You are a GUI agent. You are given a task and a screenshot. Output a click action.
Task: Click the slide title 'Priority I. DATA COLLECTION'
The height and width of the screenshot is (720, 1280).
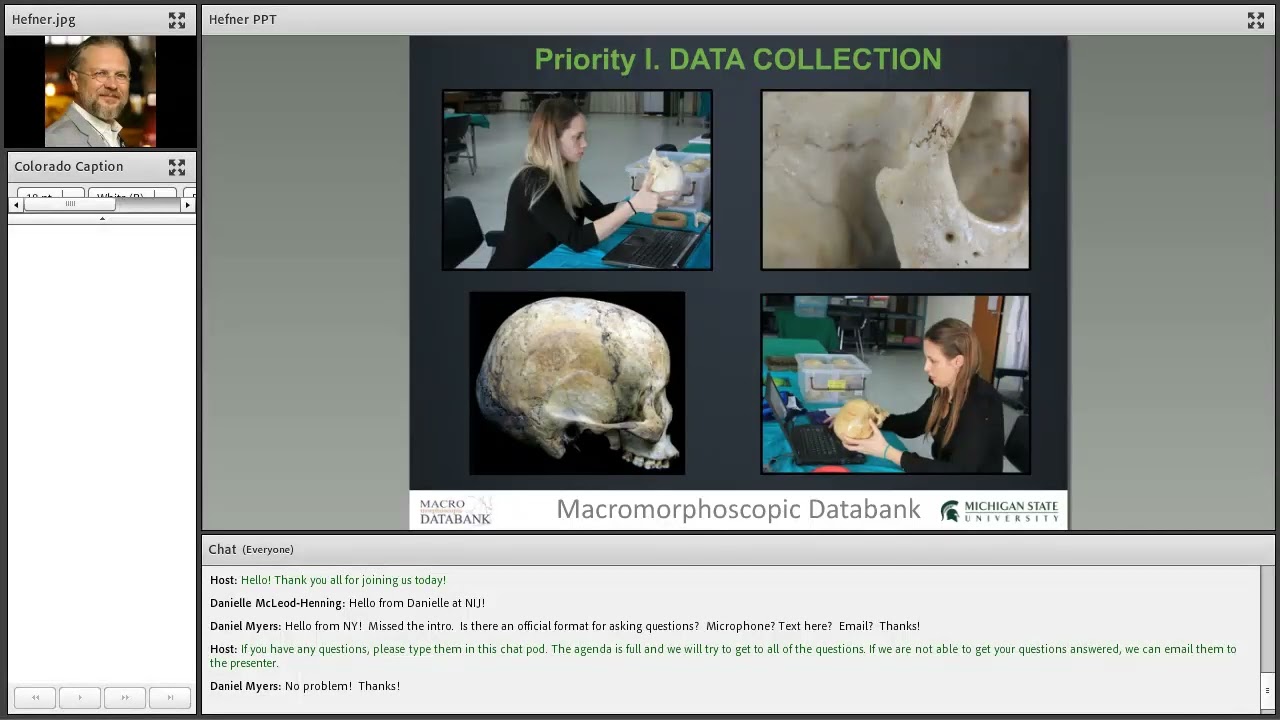[x=738, y=59]
